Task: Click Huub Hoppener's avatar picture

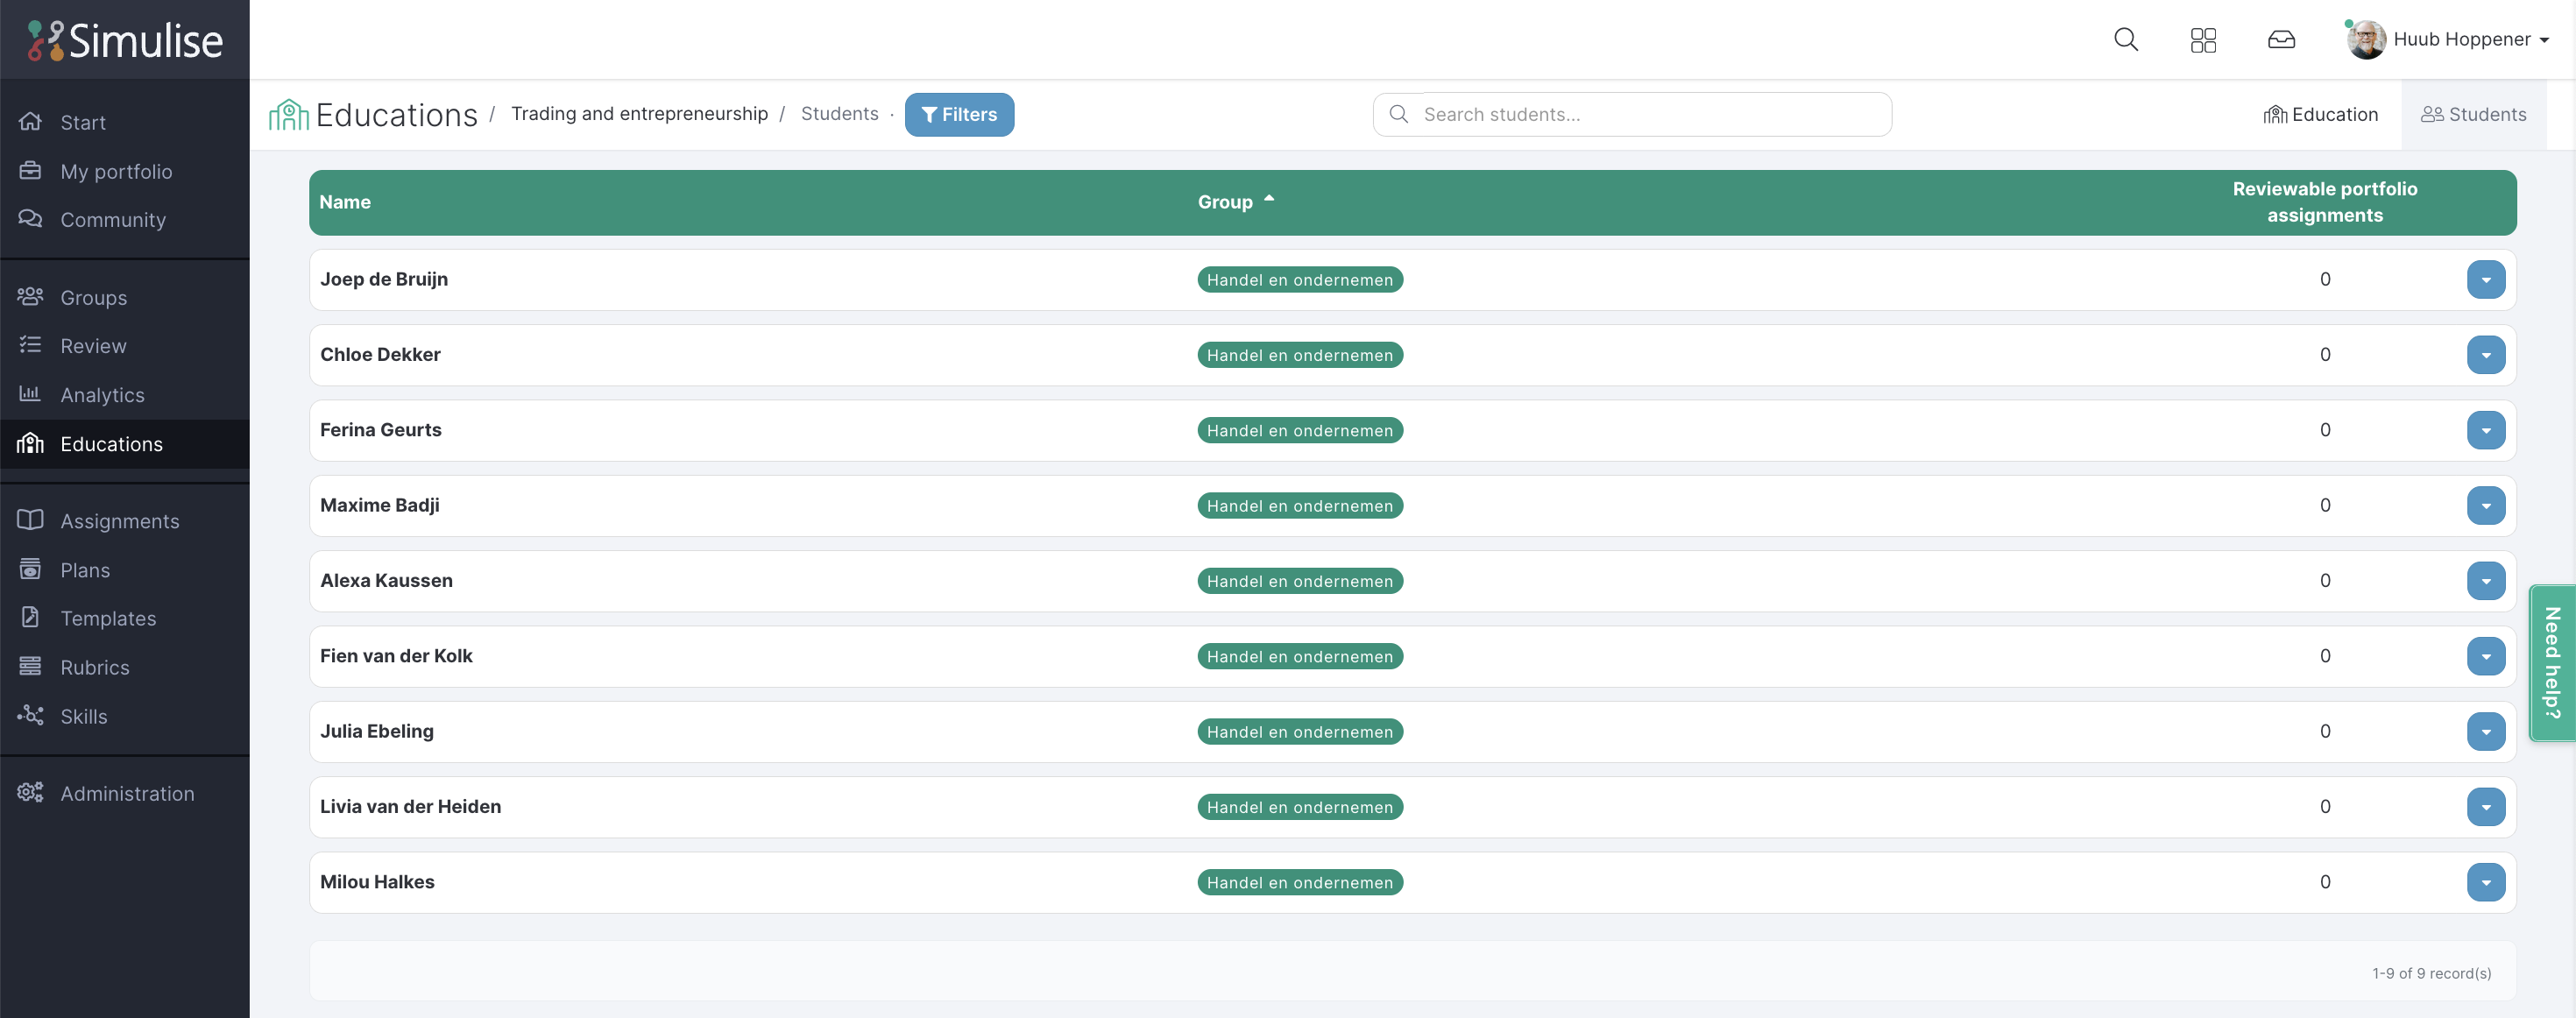Action: (x=2366, y=40)
